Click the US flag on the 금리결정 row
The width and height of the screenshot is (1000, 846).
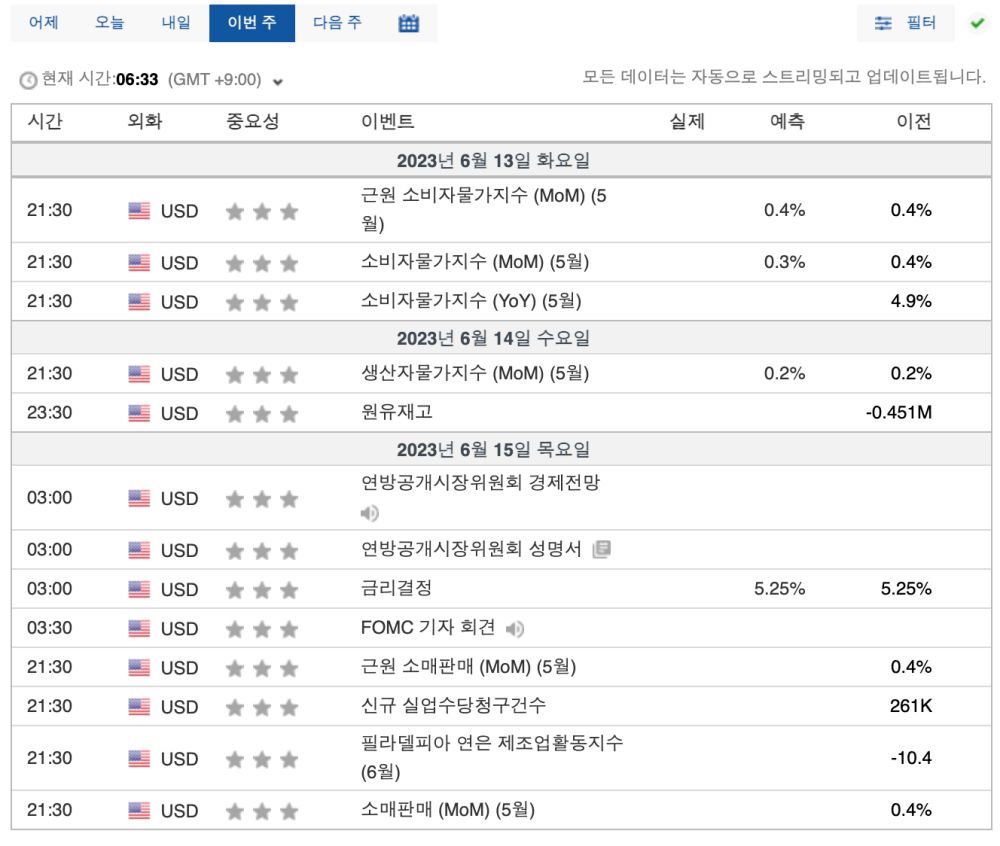(137, 589)
